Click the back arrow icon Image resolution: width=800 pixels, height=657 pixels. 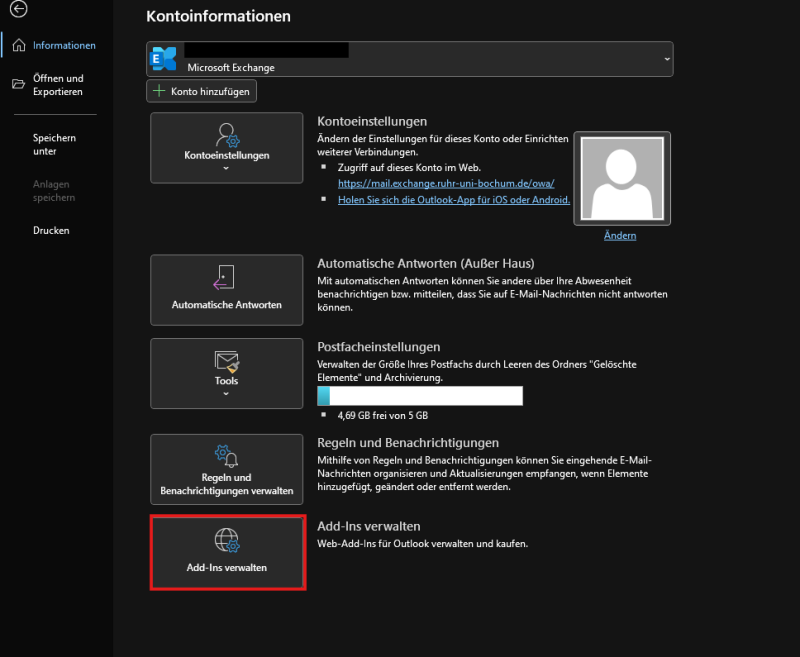coord(18,9)
